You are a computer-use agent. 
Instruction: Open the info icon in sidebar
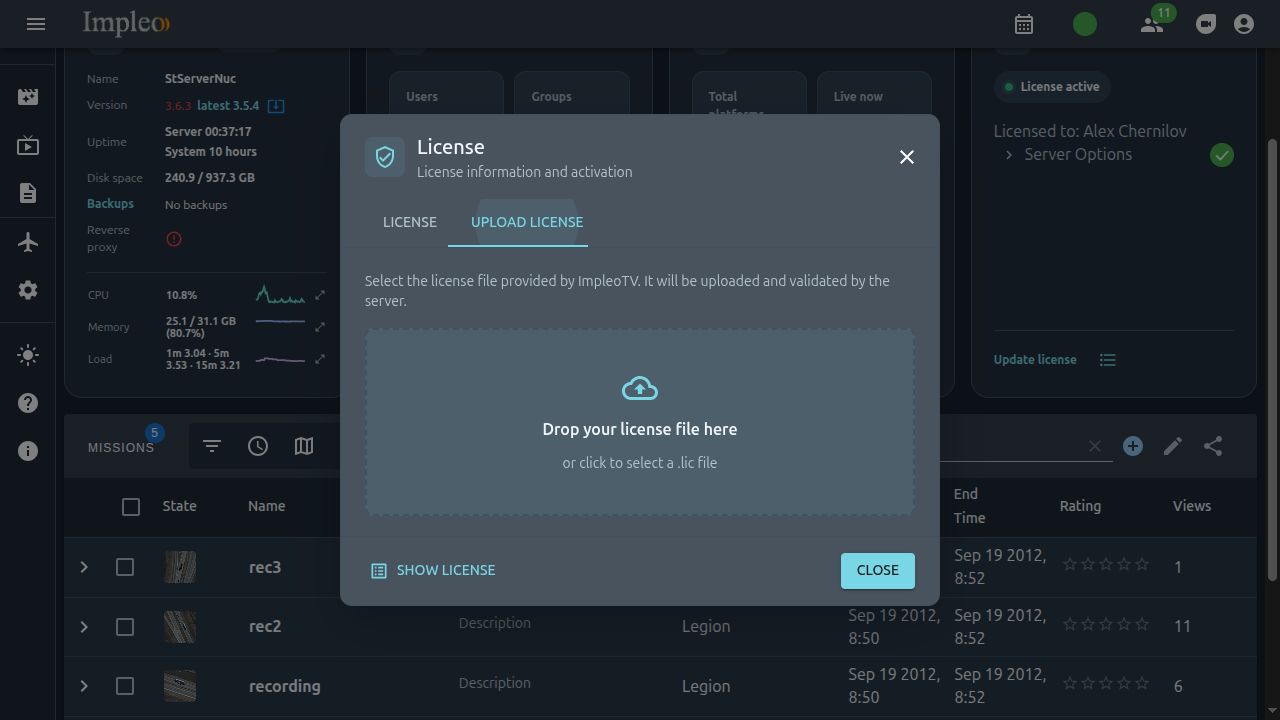[28, 451]
